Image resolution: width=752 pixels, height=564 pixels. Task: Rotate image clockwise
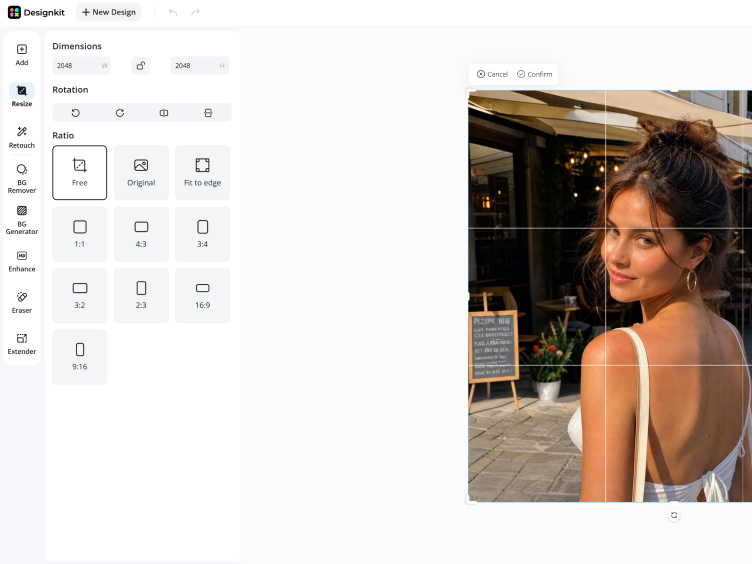pyautogui.click(x=120, y=113)
